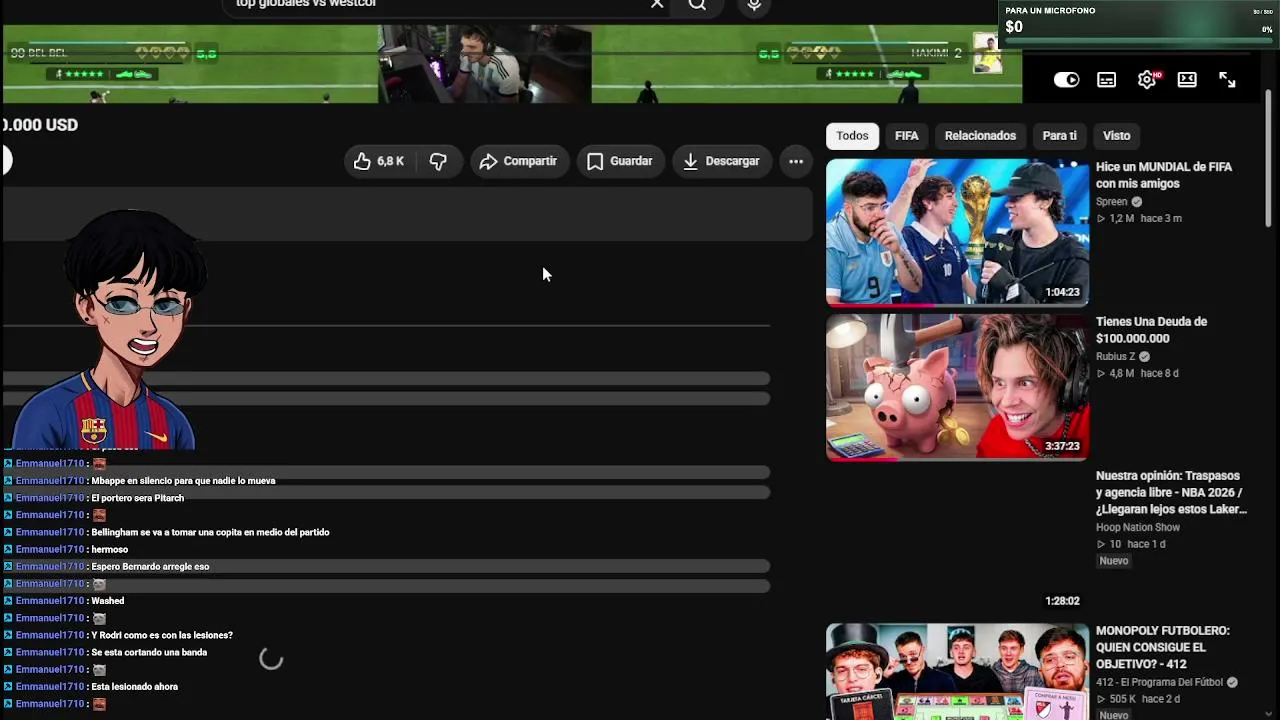Switch the player to theater mode
The height and width of the screenshot is (720, 1280).
[1187, 80]
